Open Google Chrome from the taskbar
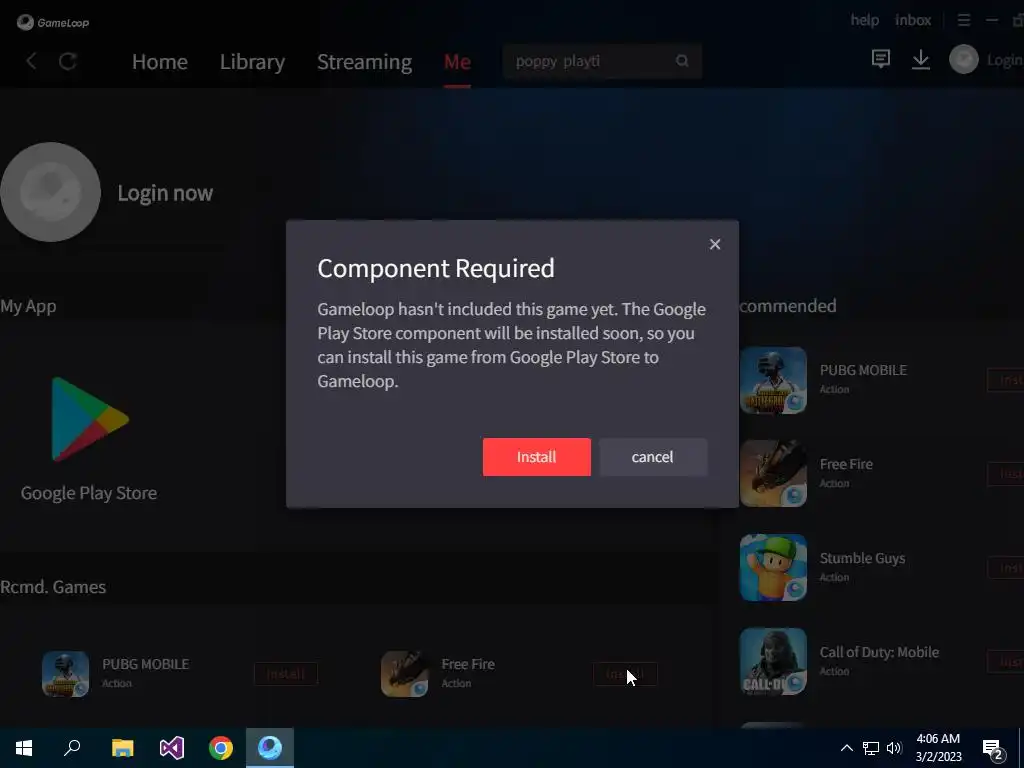Image resolution: width=1024 pixels, height=768 pixels. pos(221,748)
